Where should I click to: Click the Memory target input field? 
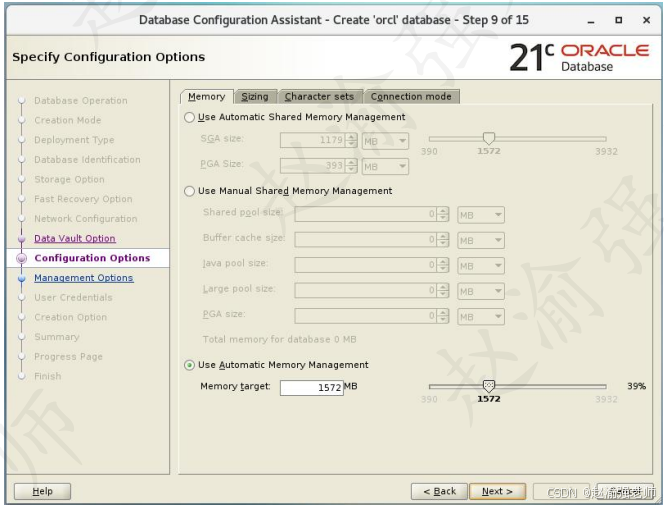pyautogui.click(x=312, y=387)
